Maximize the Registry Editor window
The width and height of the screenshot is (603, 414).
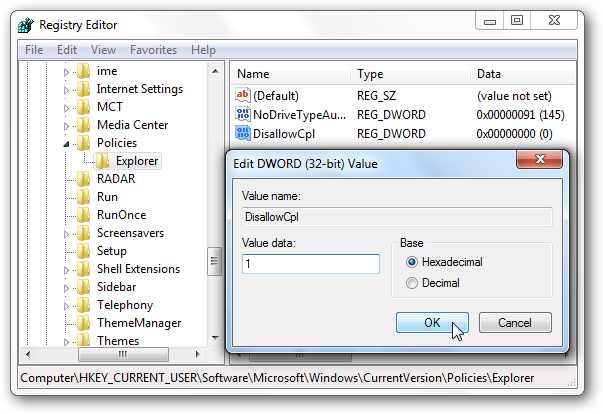[516, 20]
